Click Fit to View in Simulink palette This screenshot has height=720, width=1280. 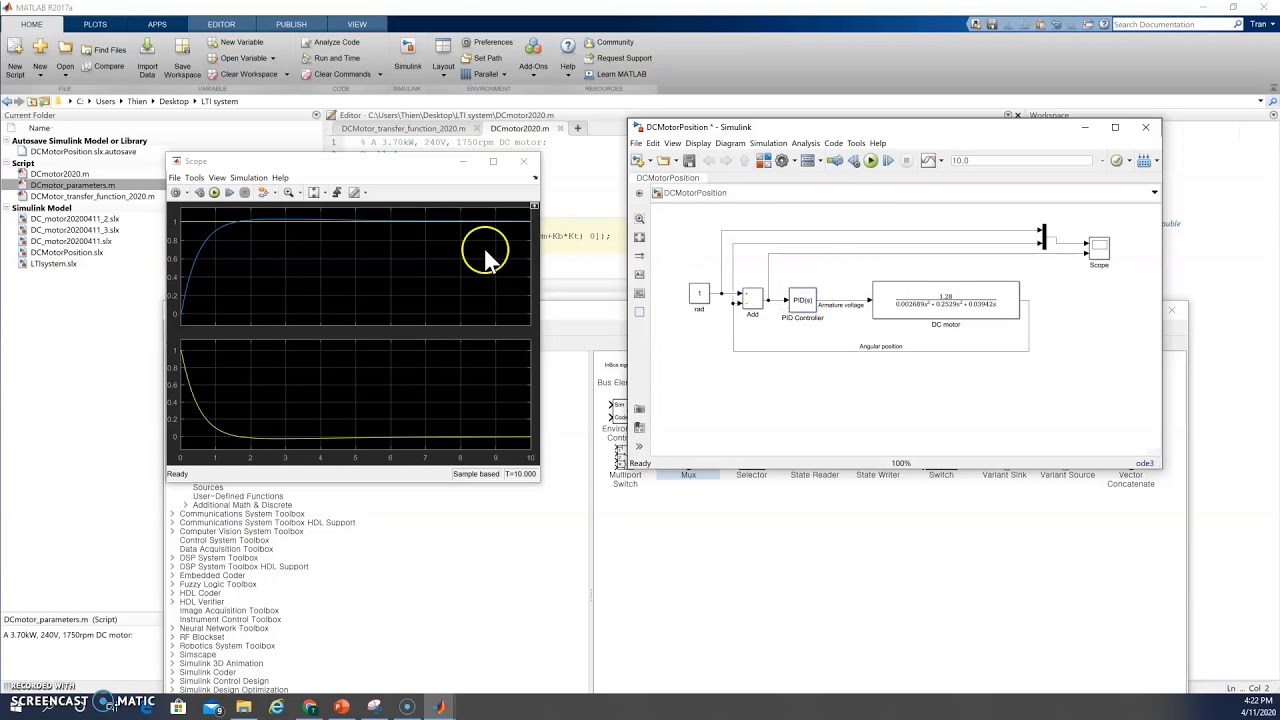[x=639, y=237]
